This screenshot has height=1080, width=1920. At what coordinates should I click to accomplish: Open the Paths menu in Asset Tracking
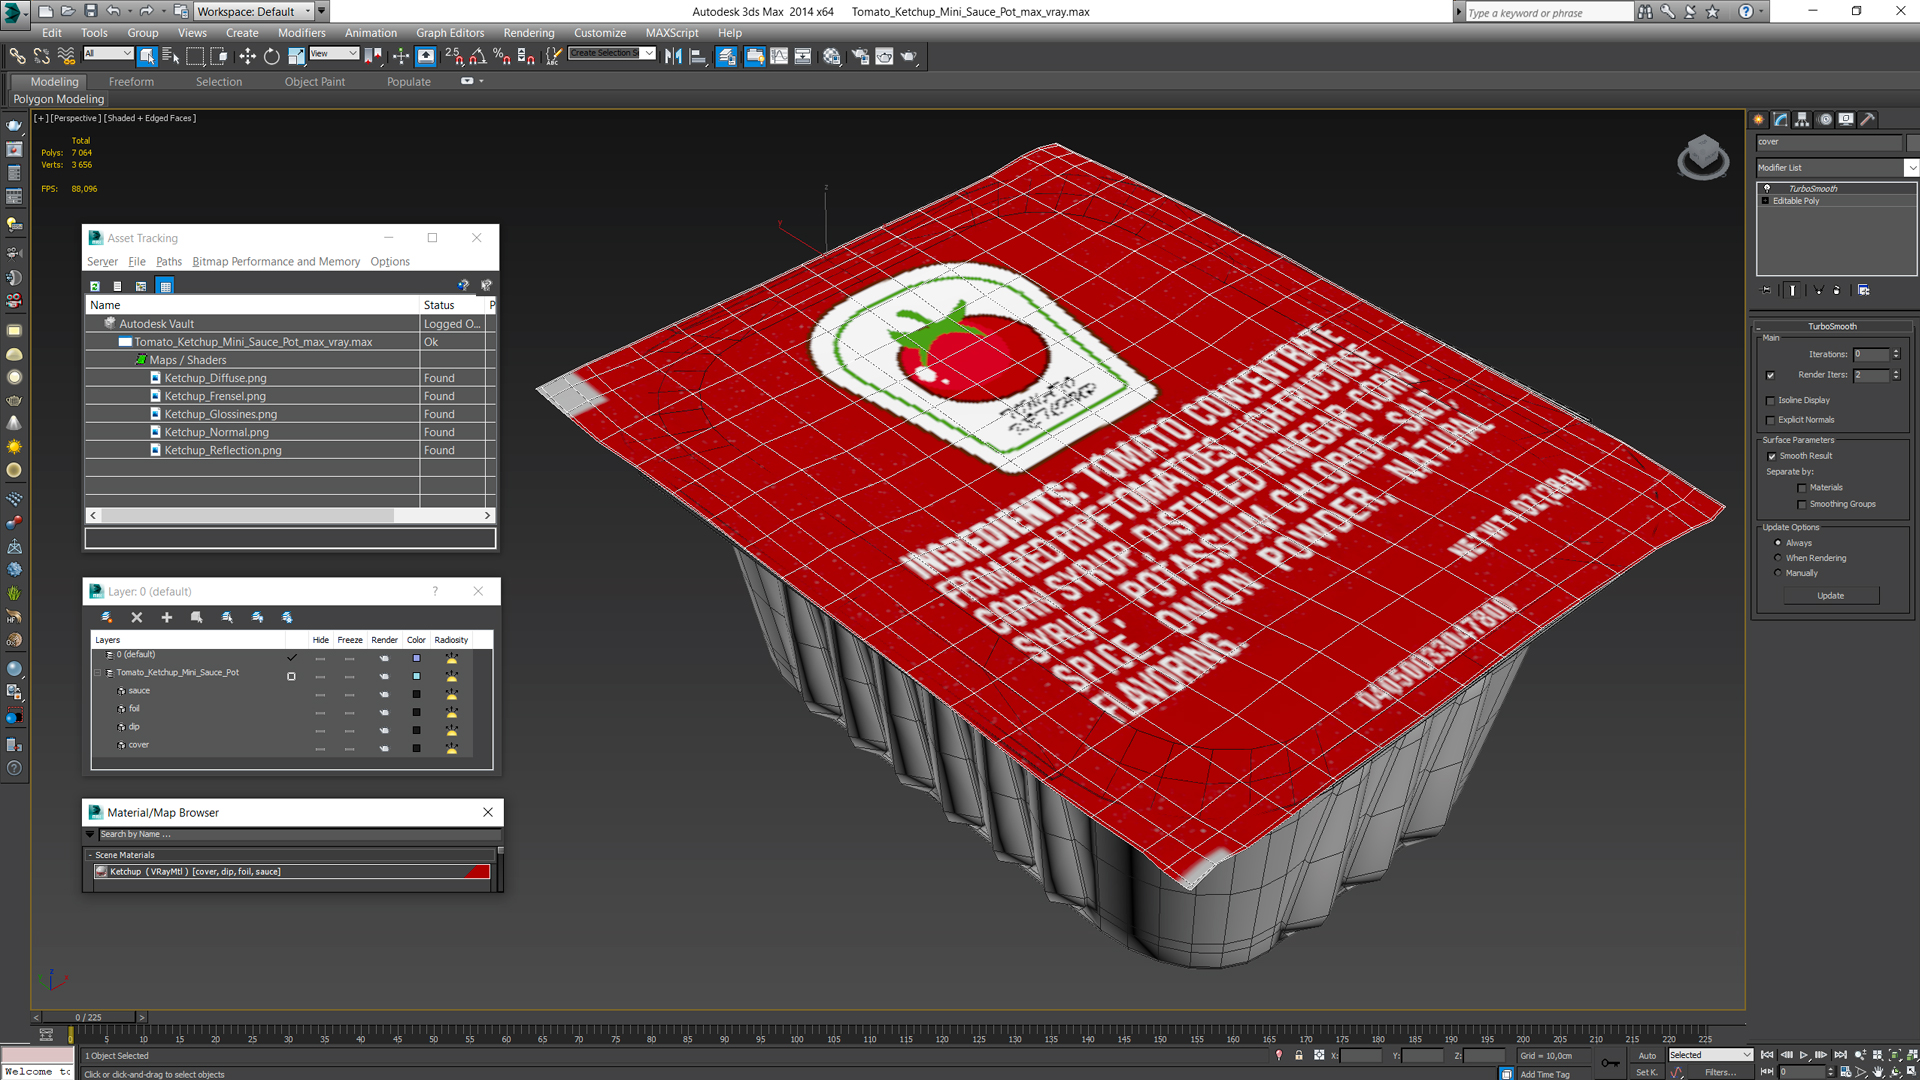[x=168, y=262]
